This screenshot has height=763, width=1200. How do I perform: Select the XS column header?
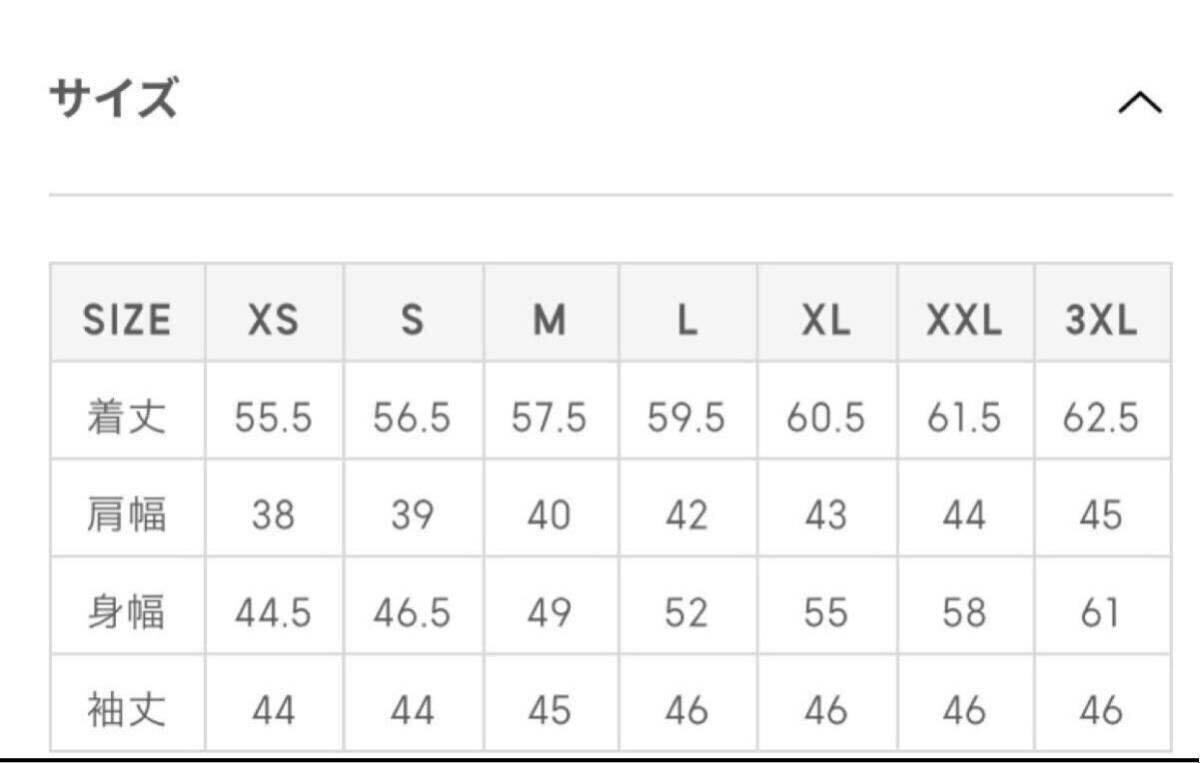(x=273, y=320)
